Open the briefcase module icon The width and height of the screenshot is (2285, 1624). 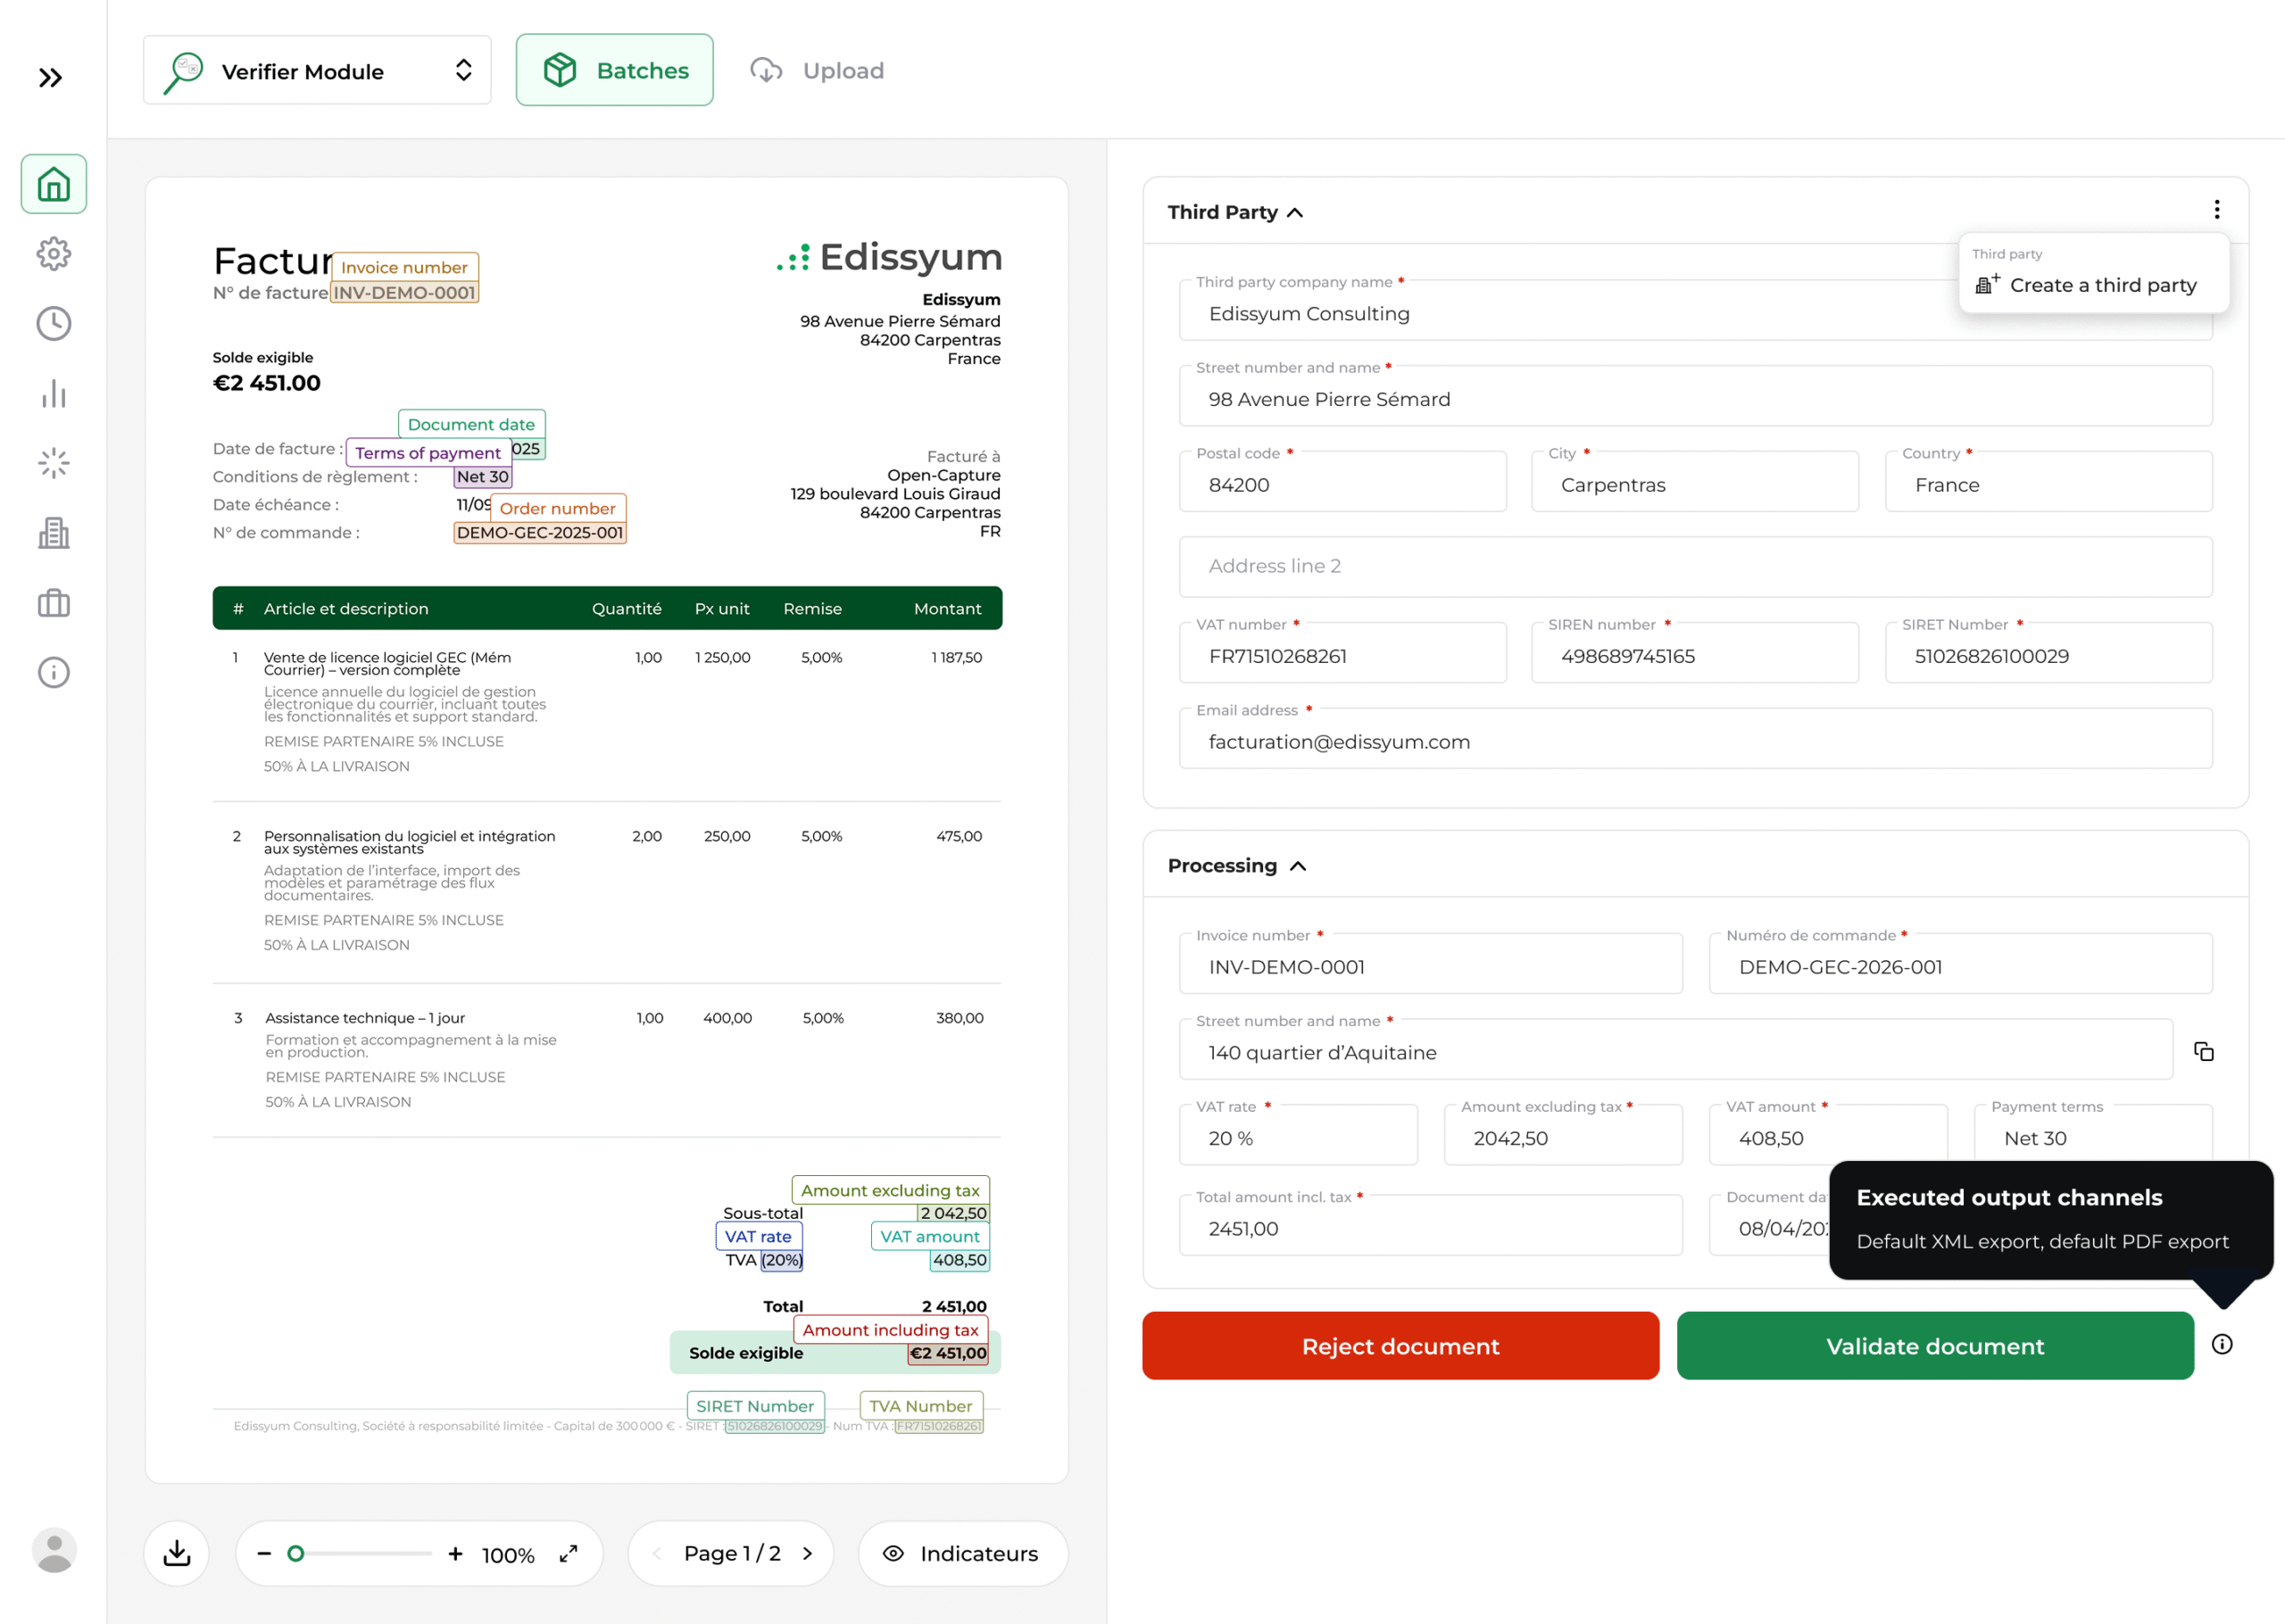click(53, 602)
